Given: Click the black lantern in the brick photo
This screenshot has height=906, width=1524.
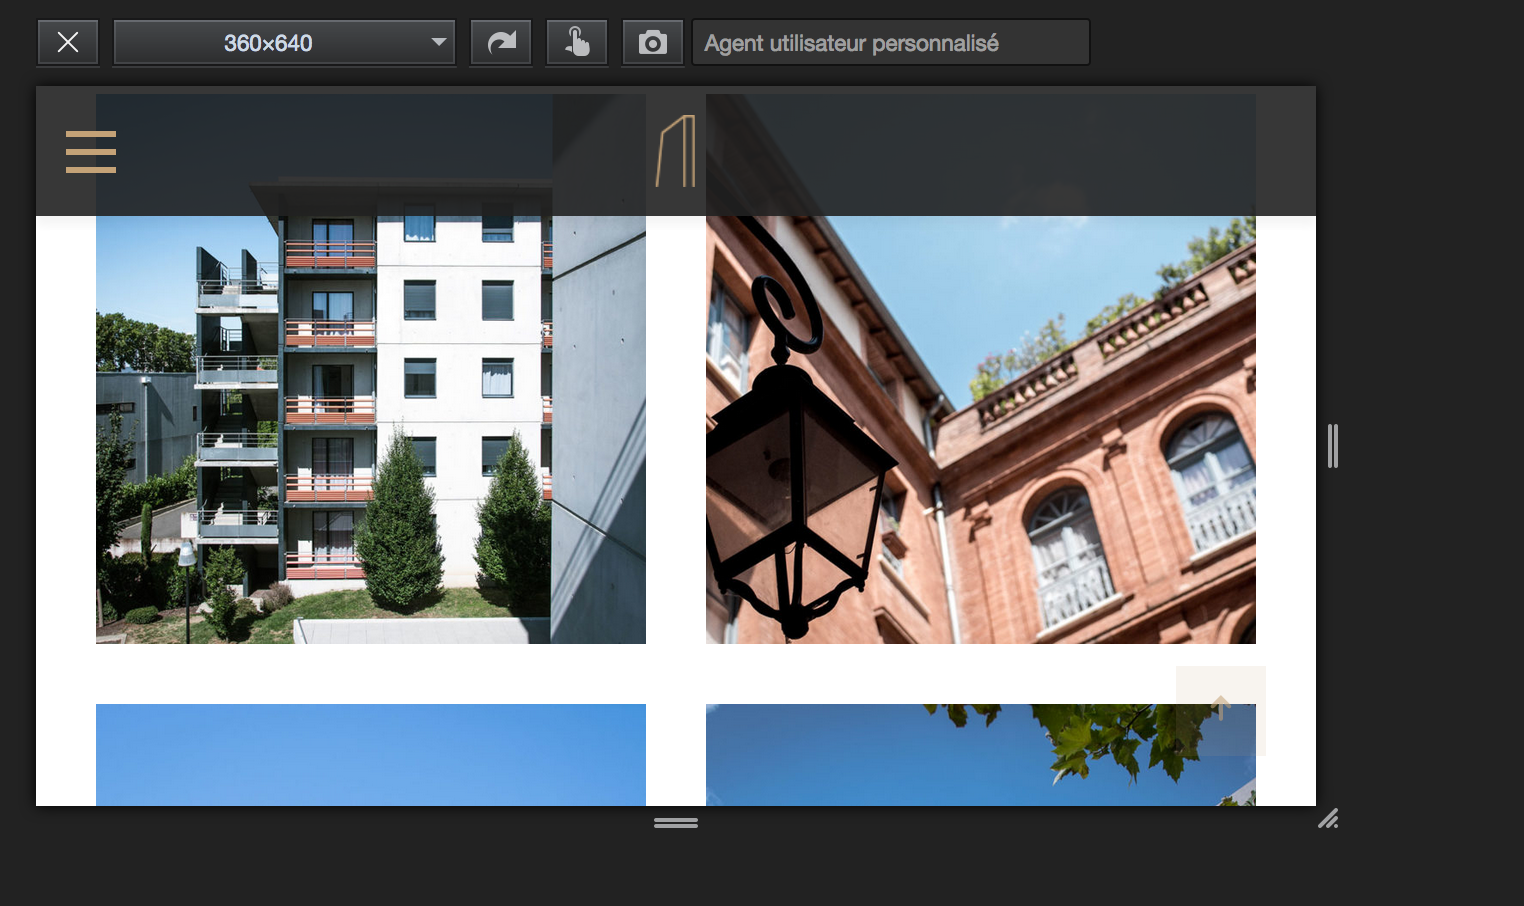Looking at the screenshot, I should 790,480.
